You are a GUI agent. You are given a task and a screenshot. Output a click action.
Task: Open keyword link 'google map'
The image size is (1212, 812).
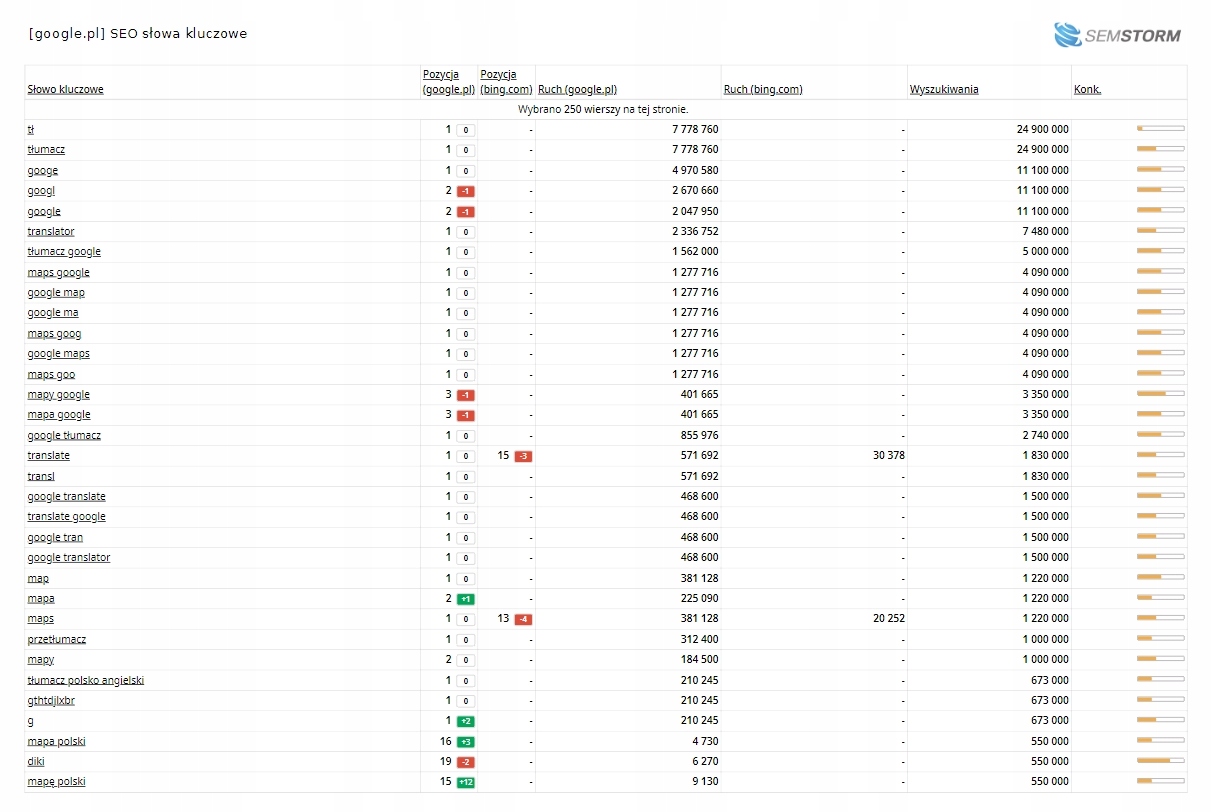click(x=56, y=293)
